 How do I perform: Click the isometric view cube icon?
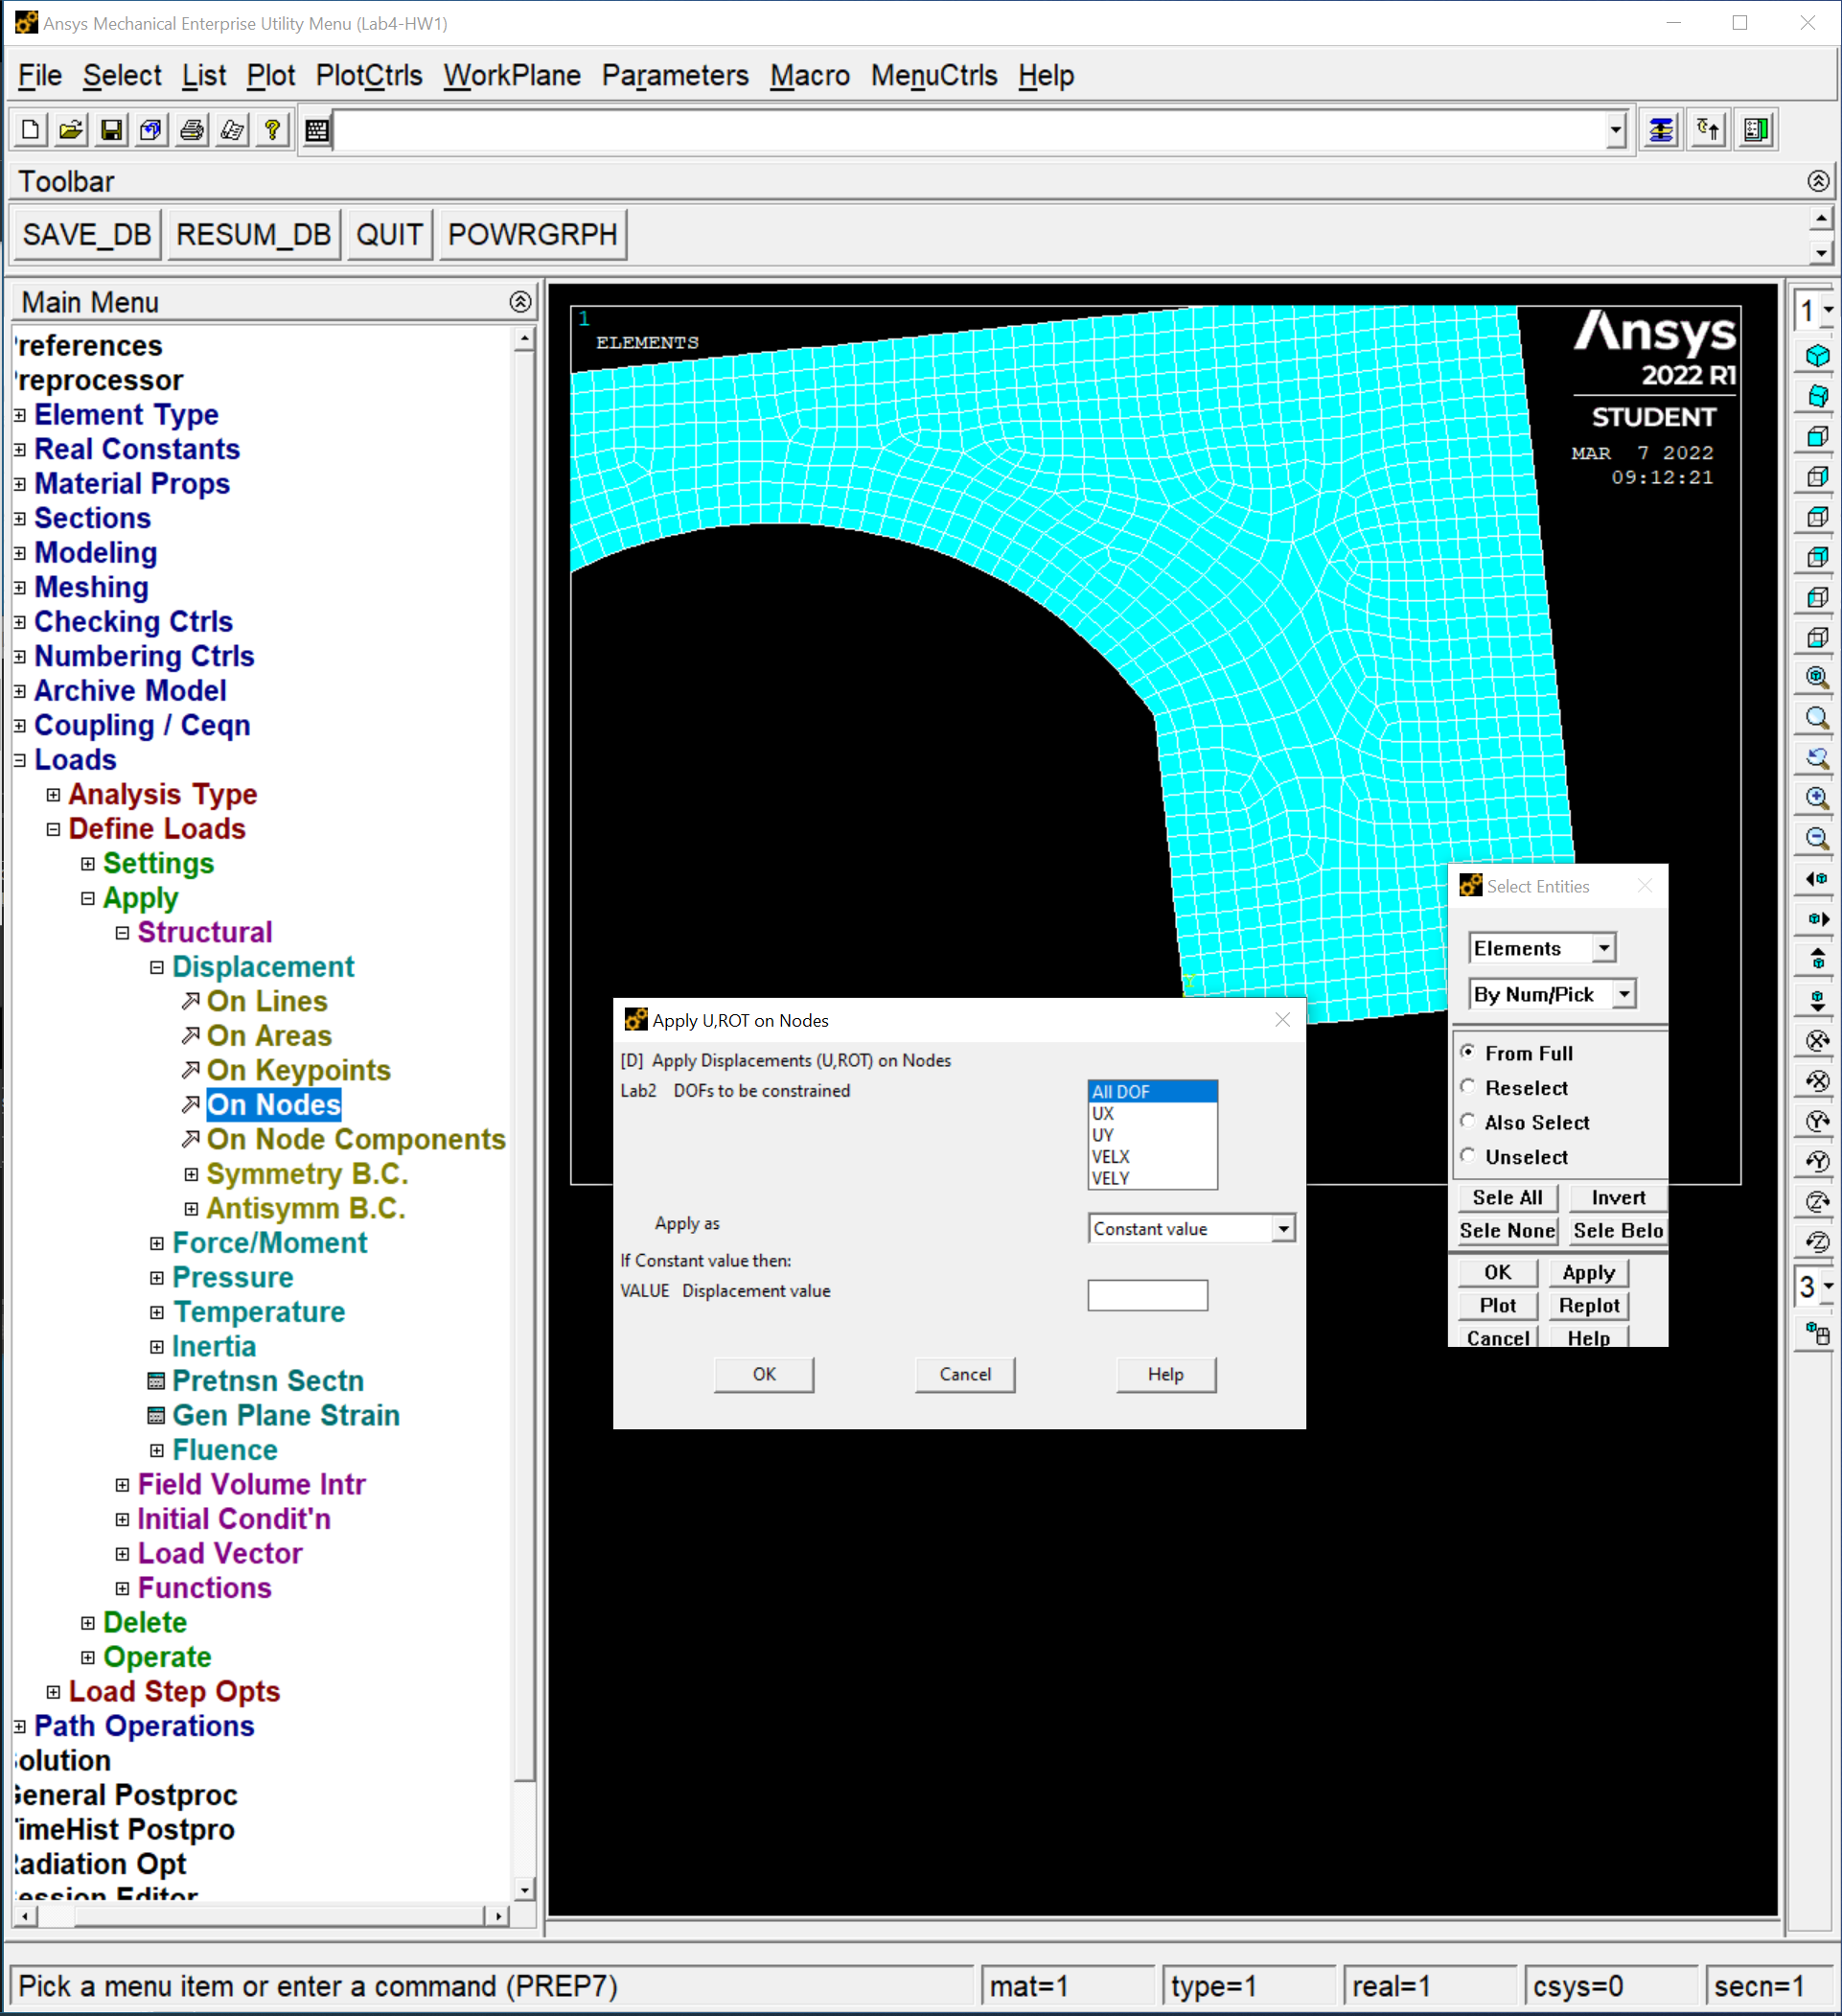tap(1817, 356)
